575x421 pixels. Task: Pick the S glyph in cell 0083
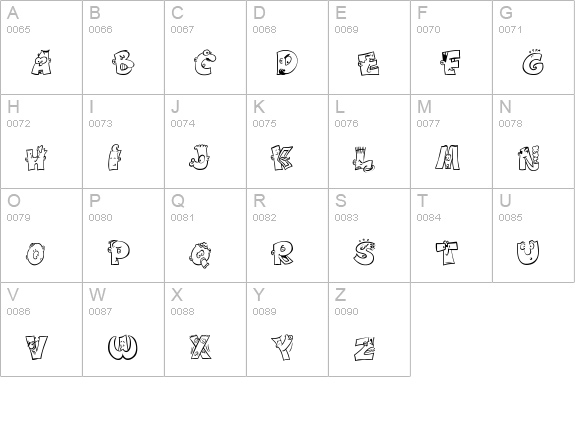[x=364, y=252]
